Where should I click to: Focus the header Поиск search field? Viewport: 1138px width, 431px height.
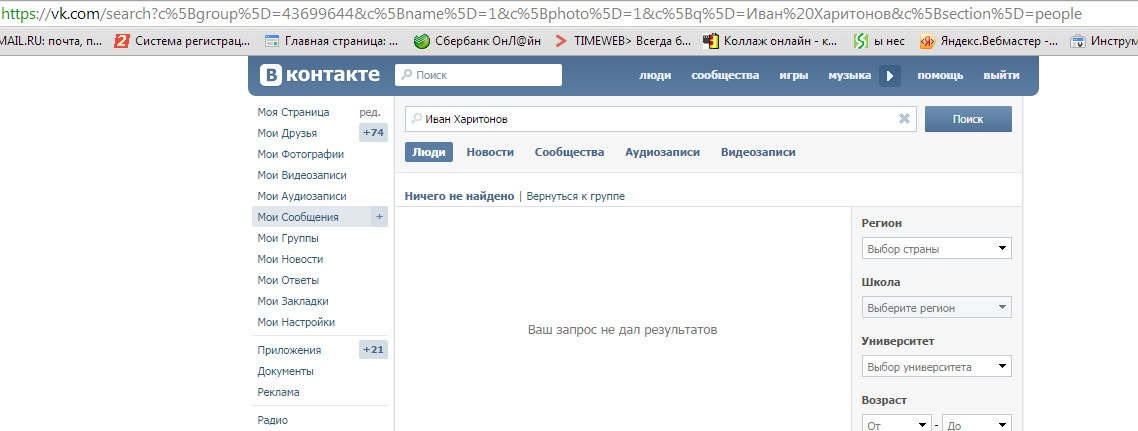478,75
